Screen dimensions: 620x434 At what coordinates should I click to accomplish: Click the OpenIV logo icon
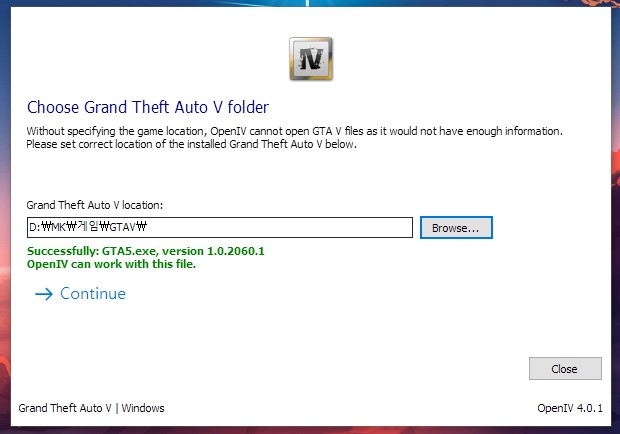click(311, 59)
